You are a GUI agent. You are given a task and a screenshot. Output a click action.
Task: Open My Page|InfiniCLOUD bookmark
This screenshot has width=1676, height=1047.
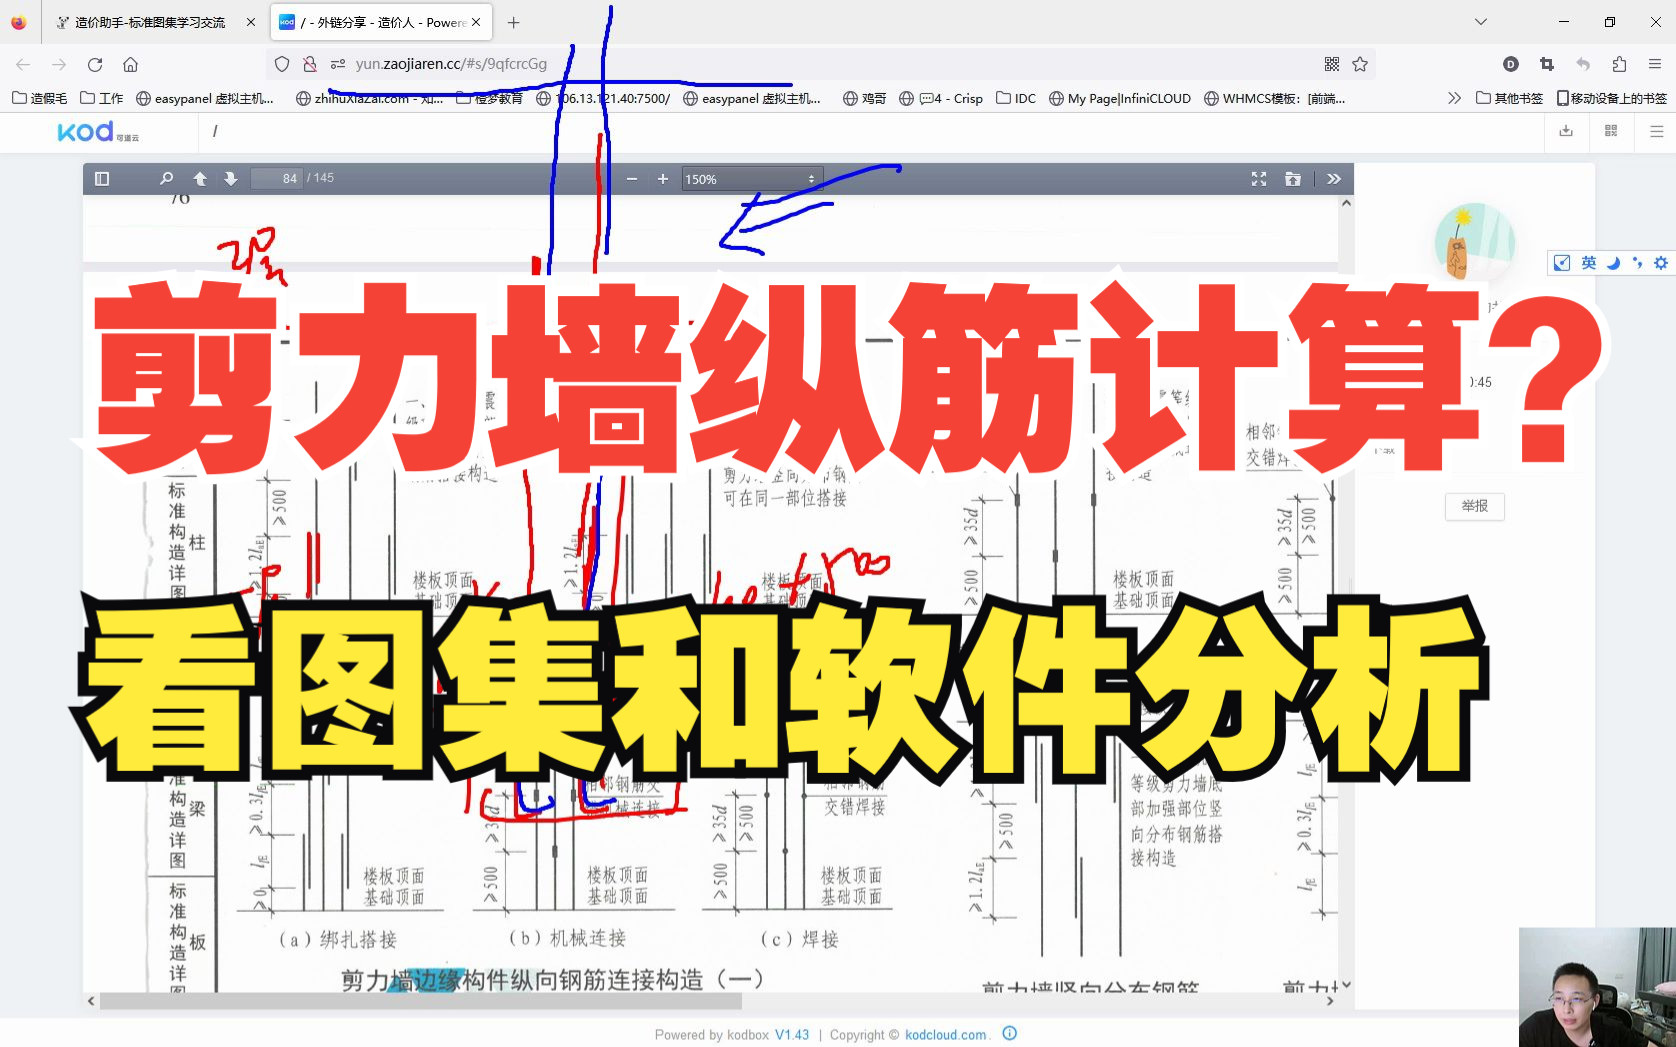(1120, 98)
